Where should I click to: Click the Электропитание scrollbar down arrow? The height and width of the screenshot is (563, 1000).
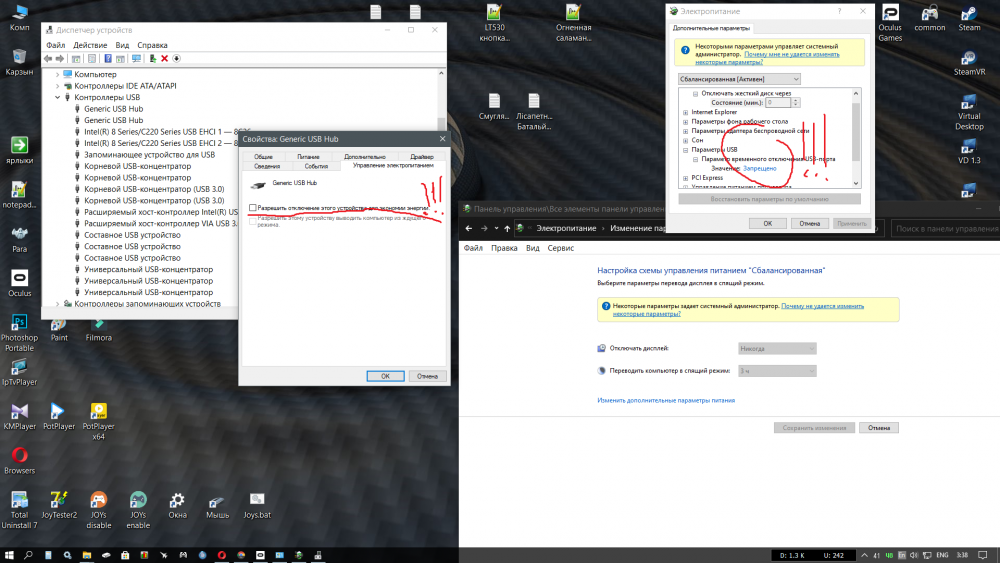pyautogui.click(x=856, y=184)
